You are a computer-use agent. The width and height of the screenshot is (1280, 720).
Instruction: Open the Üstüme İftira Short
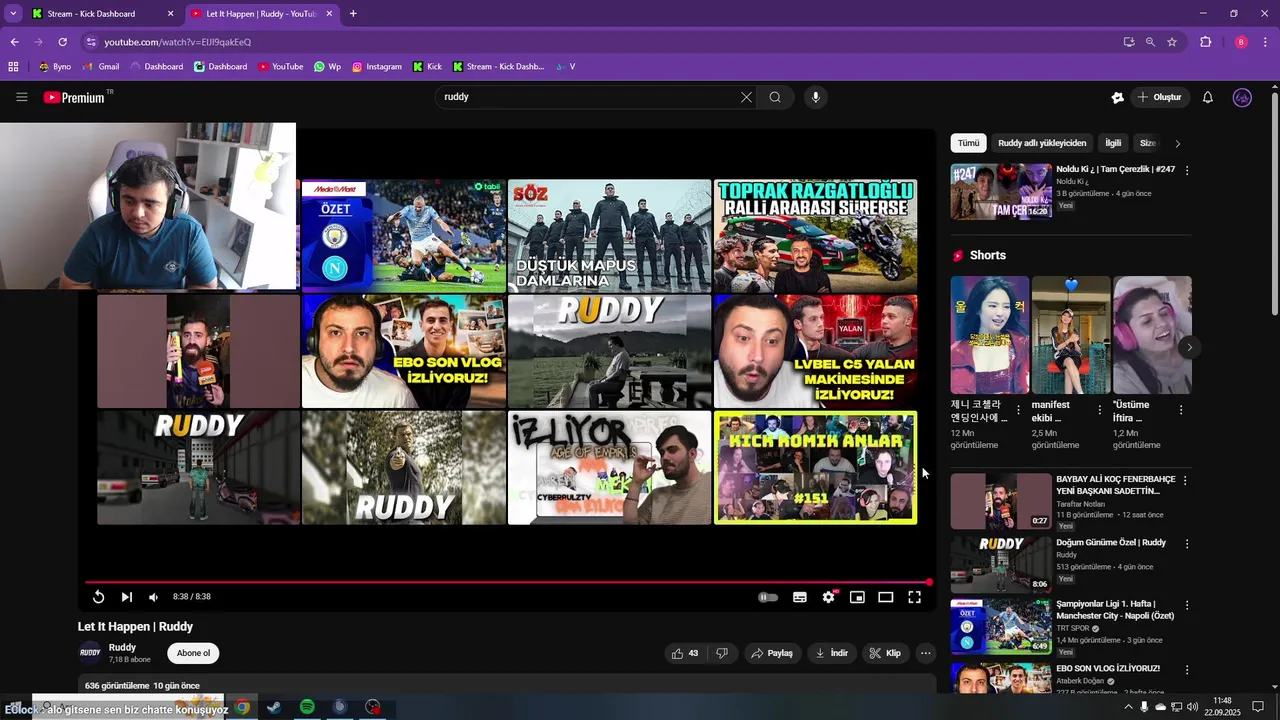[1152, 335]
